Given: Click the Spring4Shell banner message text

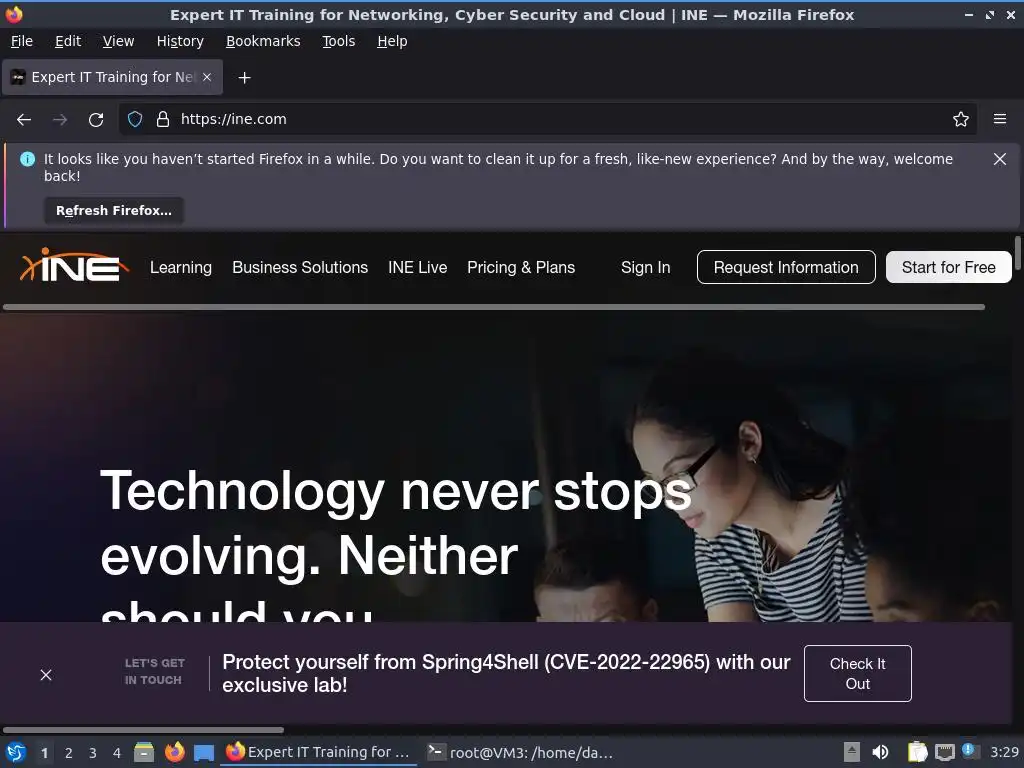Looking at the screenshot, I should tap(506, 673).
